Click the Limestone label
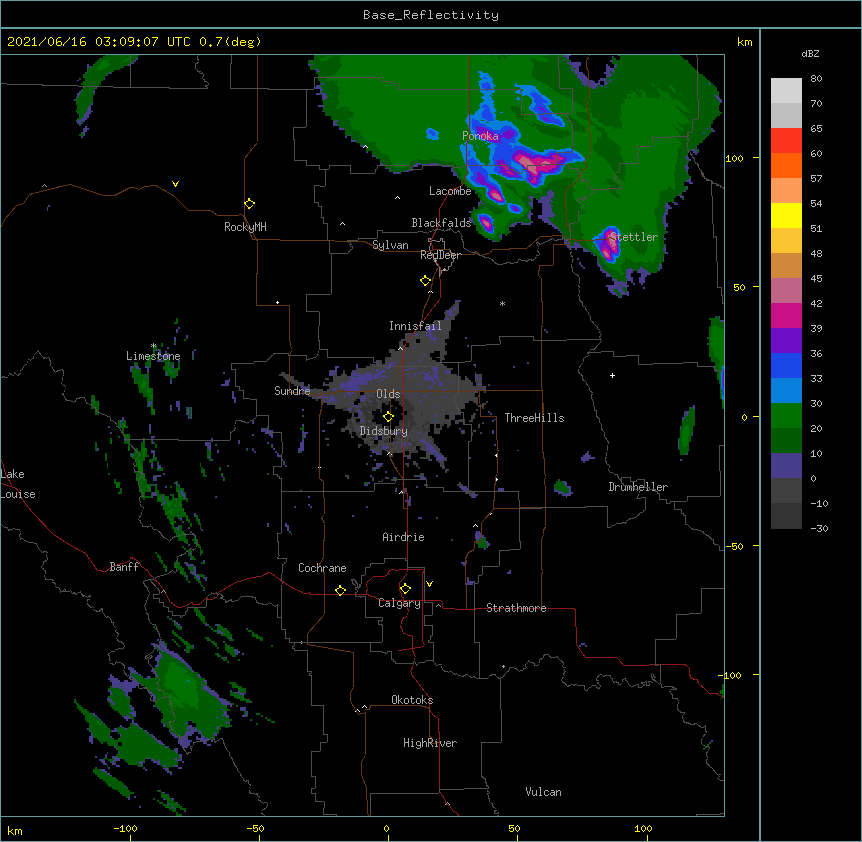Image resolution: width=862 pixels, height=842 pixels. click(x=153, y=356)
